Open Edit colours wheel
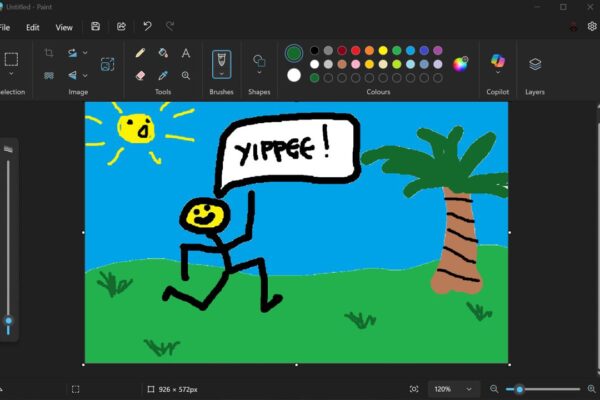 460,64
